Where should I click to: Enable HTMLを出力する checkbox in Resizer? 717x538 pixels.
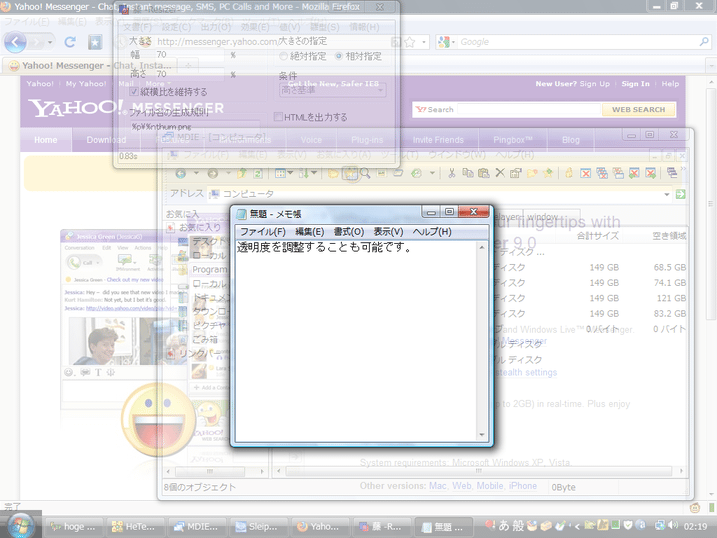pos(278,117)
